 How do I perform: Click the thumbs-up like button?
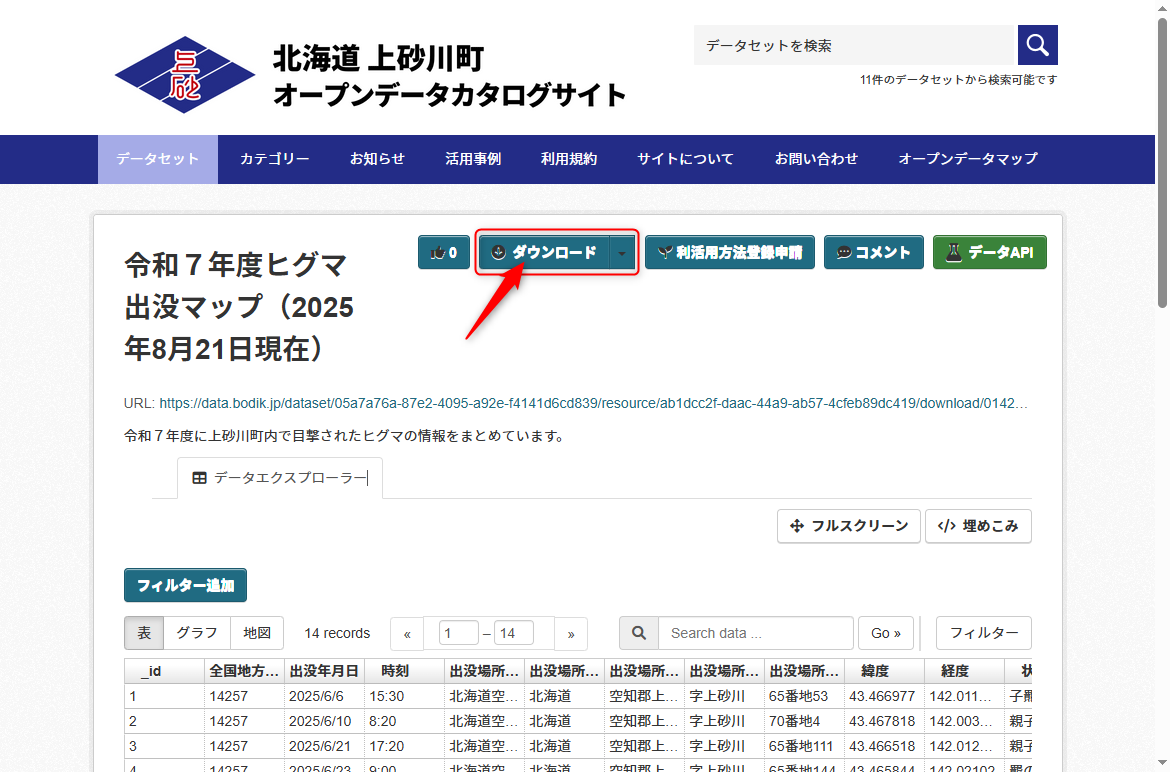443,253
